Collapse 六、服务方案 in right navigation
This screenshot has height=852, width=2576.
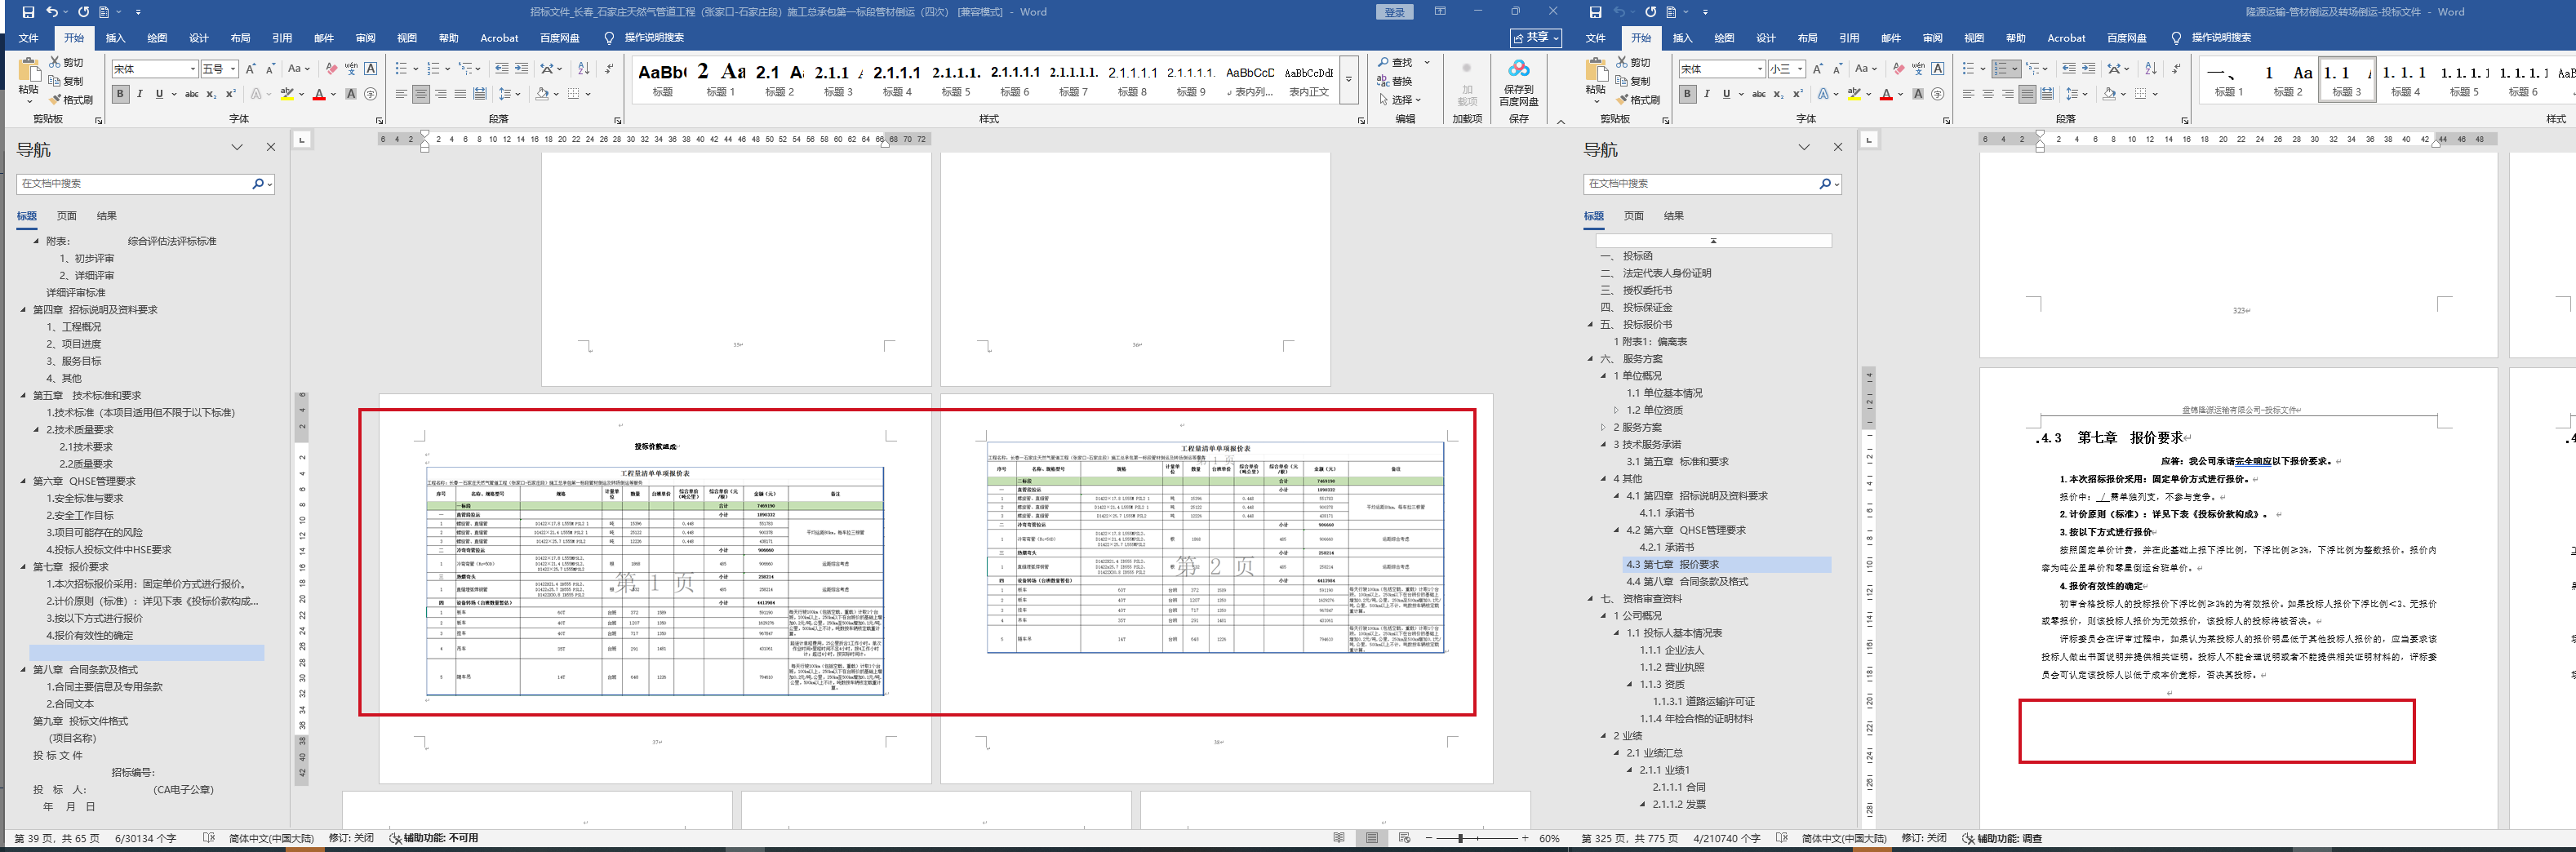pyautogui.click(x=1590, y=359)
